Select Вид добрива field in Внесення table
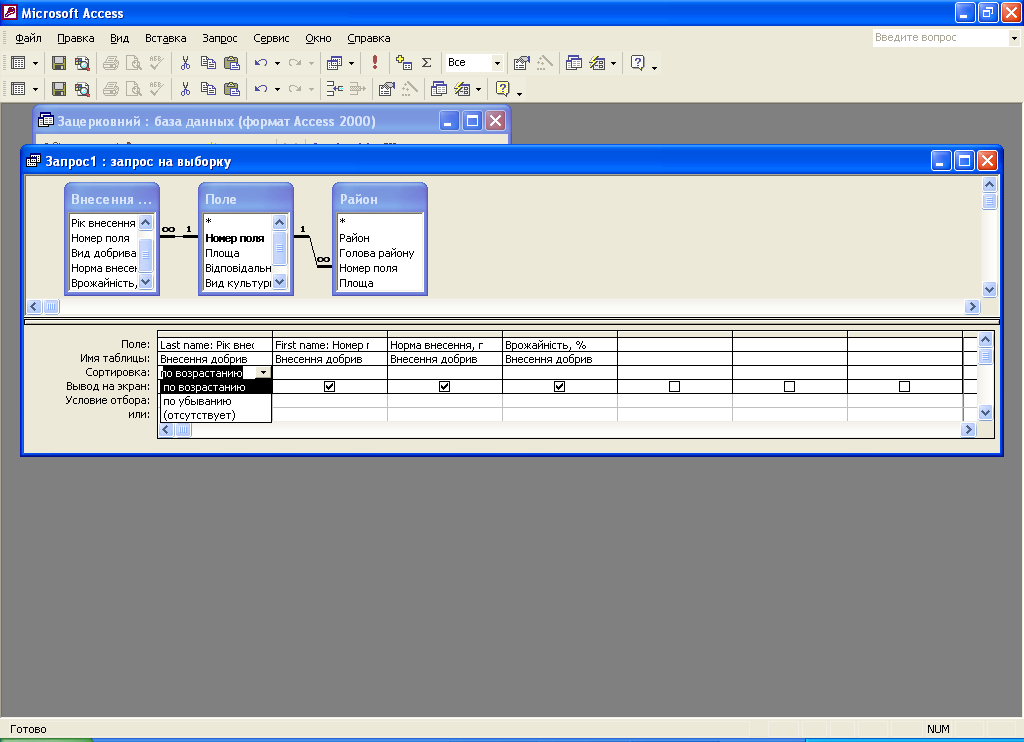This screenshot has height=742, width=1024. coord(104,253)
